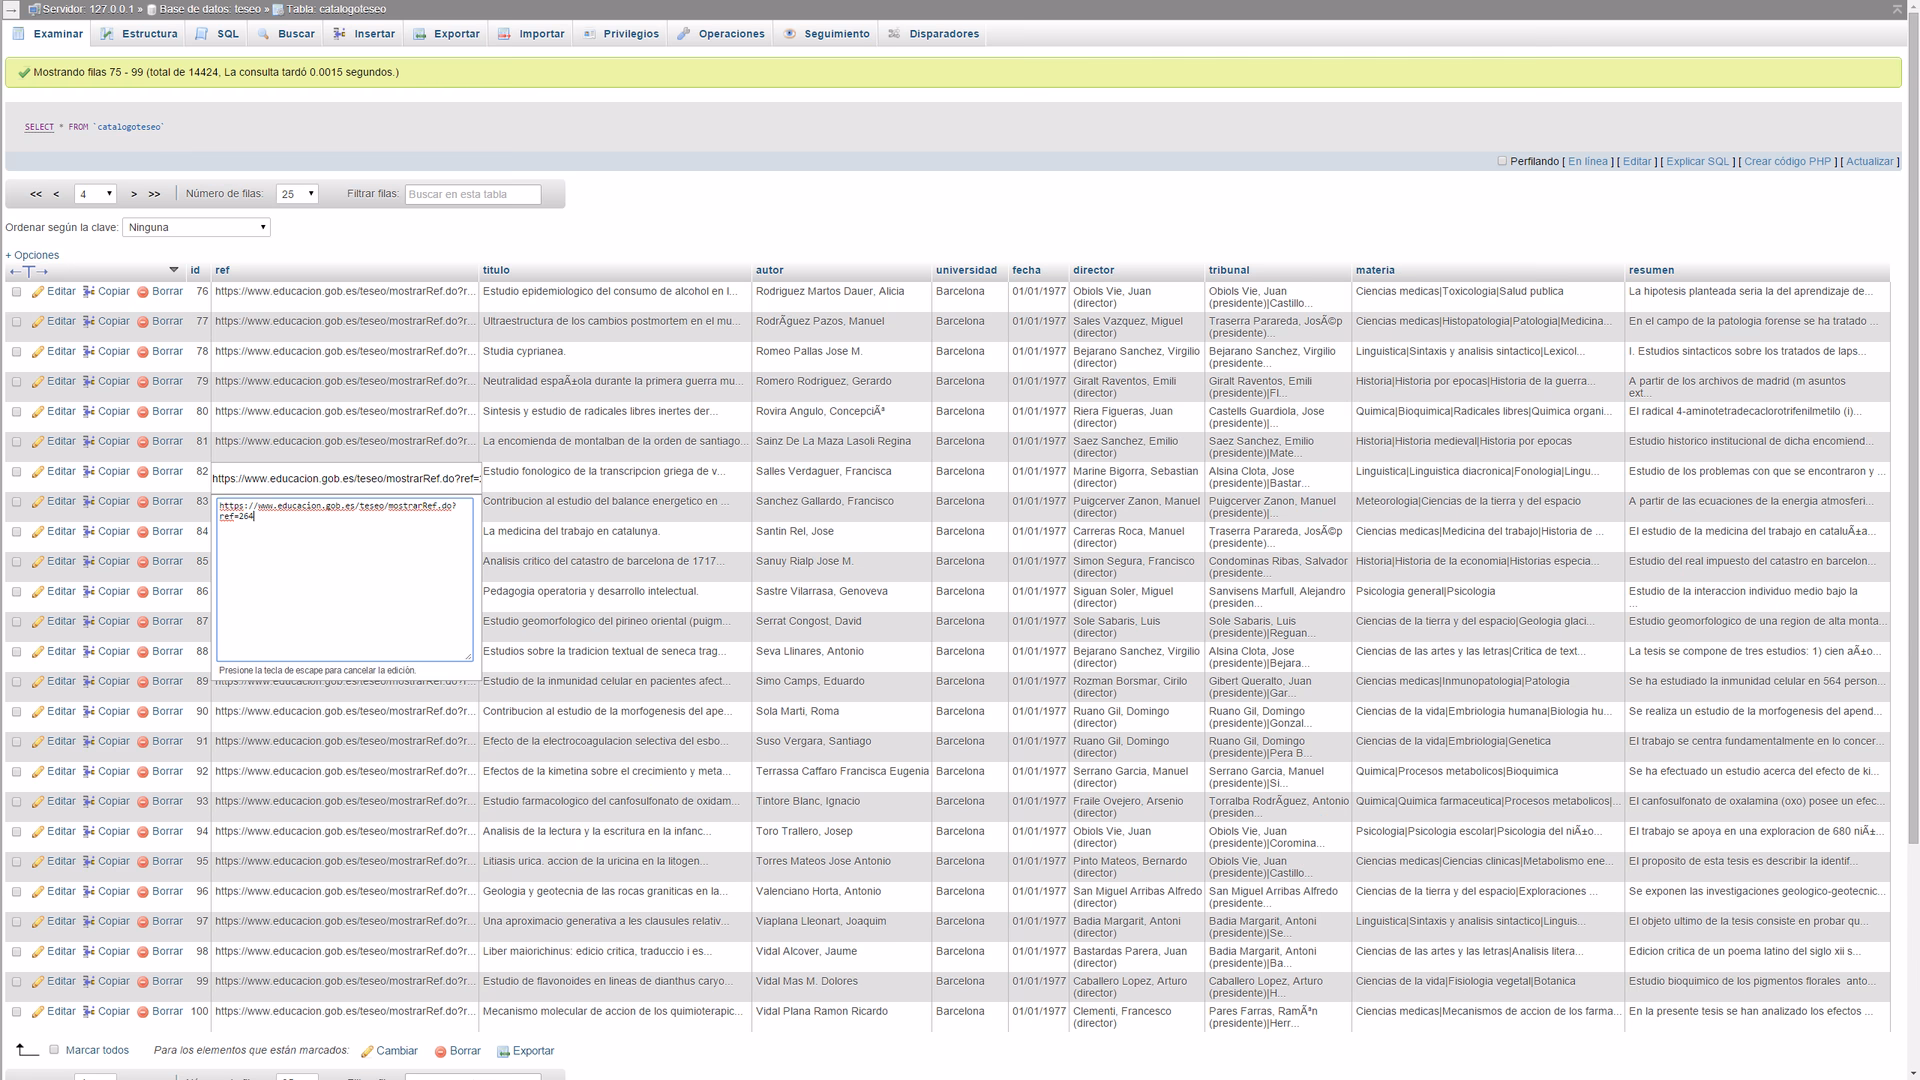Click the red Borrar icon for row 86
The width and height of the screenshot is (1920, 1080).
point(143,592)
